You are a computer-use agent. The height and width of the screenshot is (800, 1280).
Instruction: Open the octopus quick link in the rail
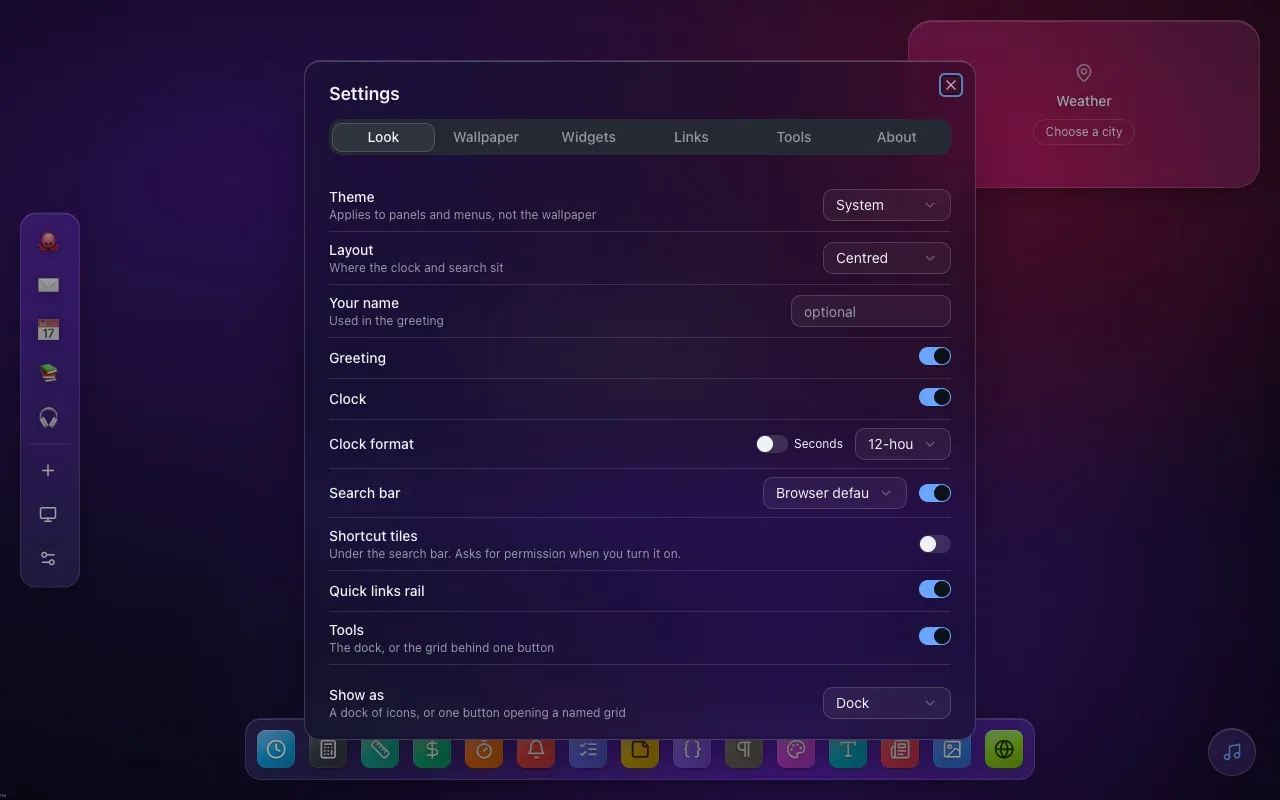point(48,241)
